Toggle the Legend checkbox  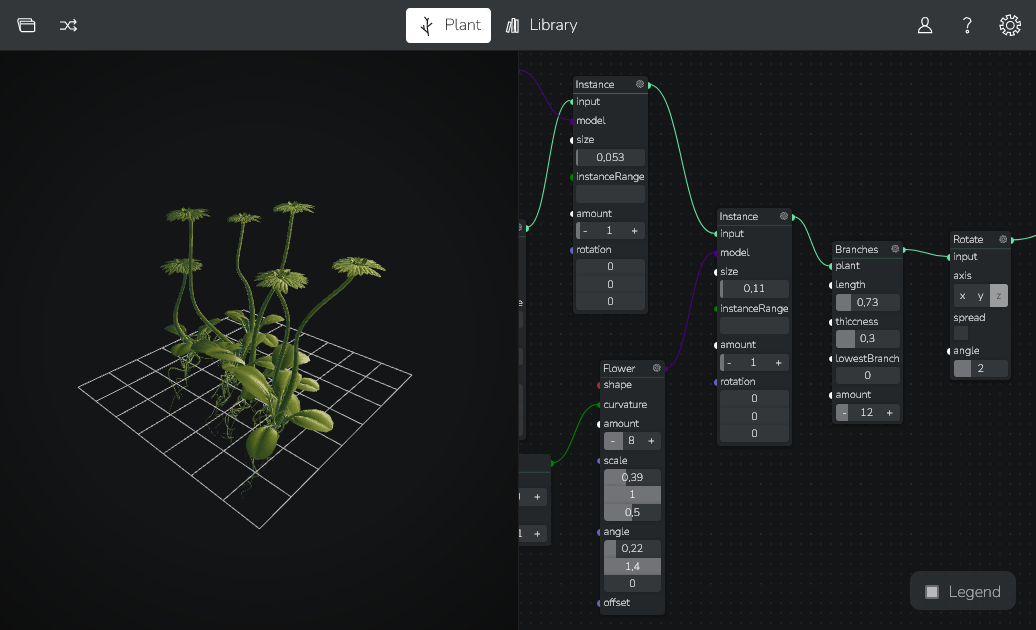click(932, 592)
